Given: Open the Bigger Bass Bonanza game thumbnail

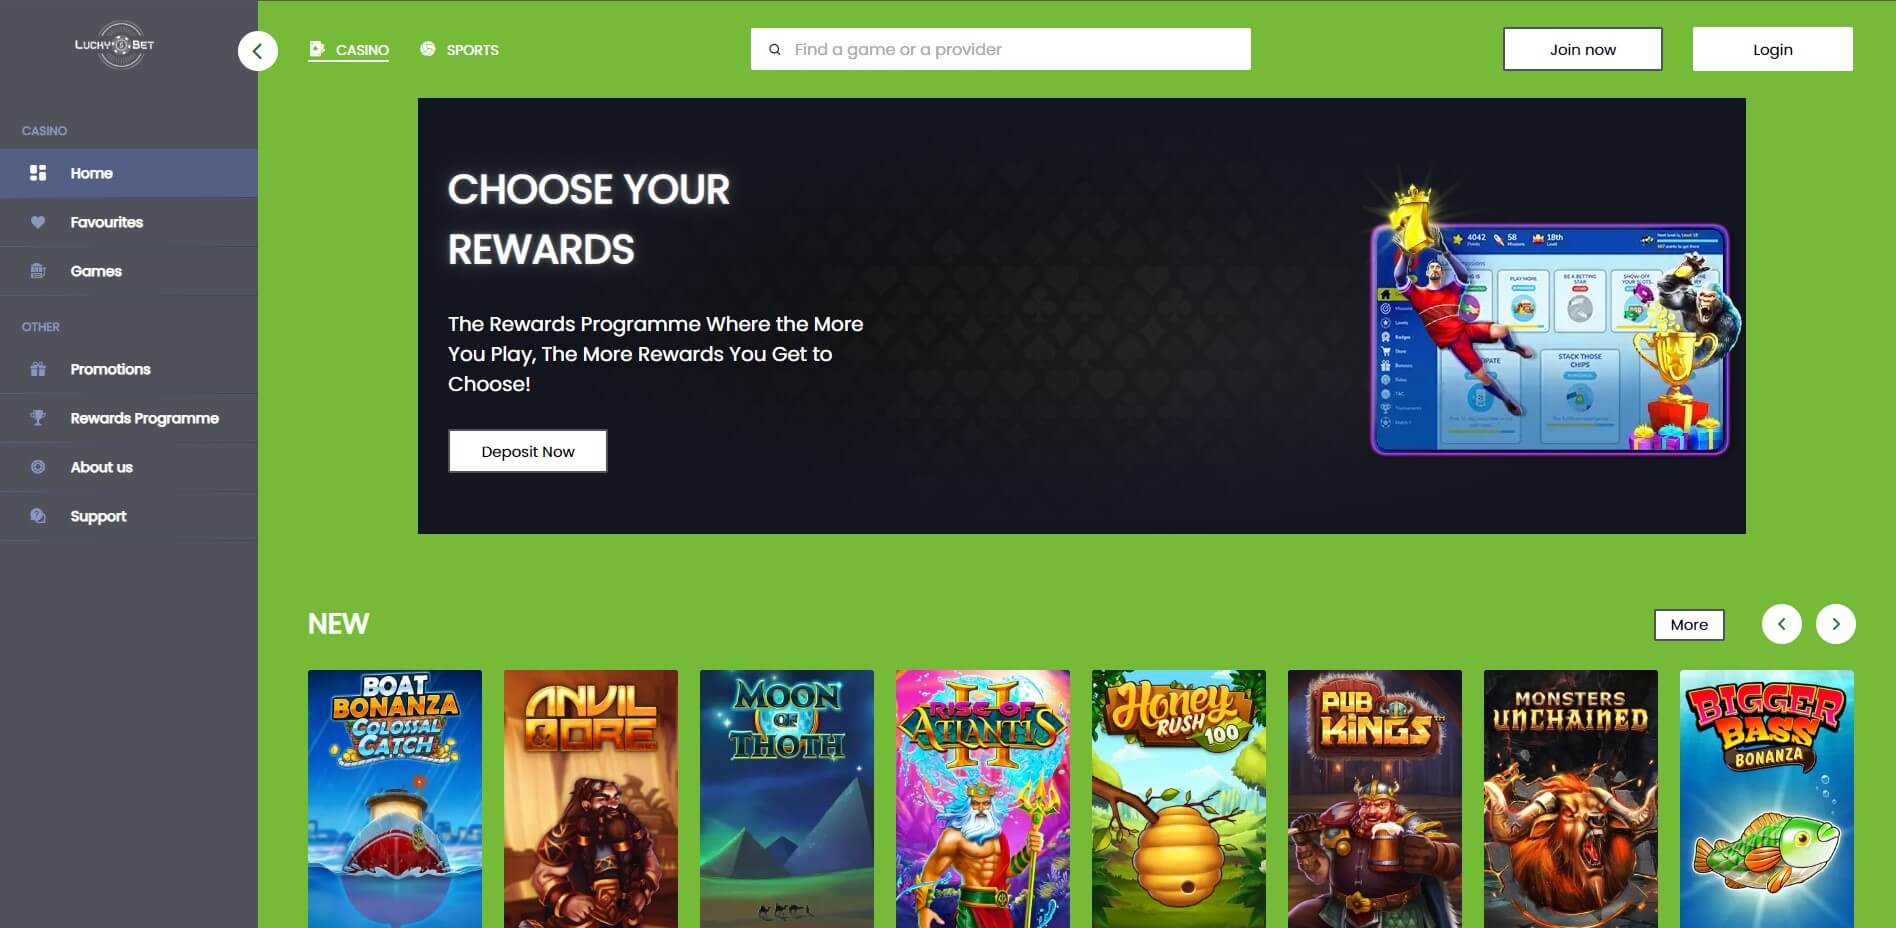Looking at the screenshot, I should (1767, 799).
